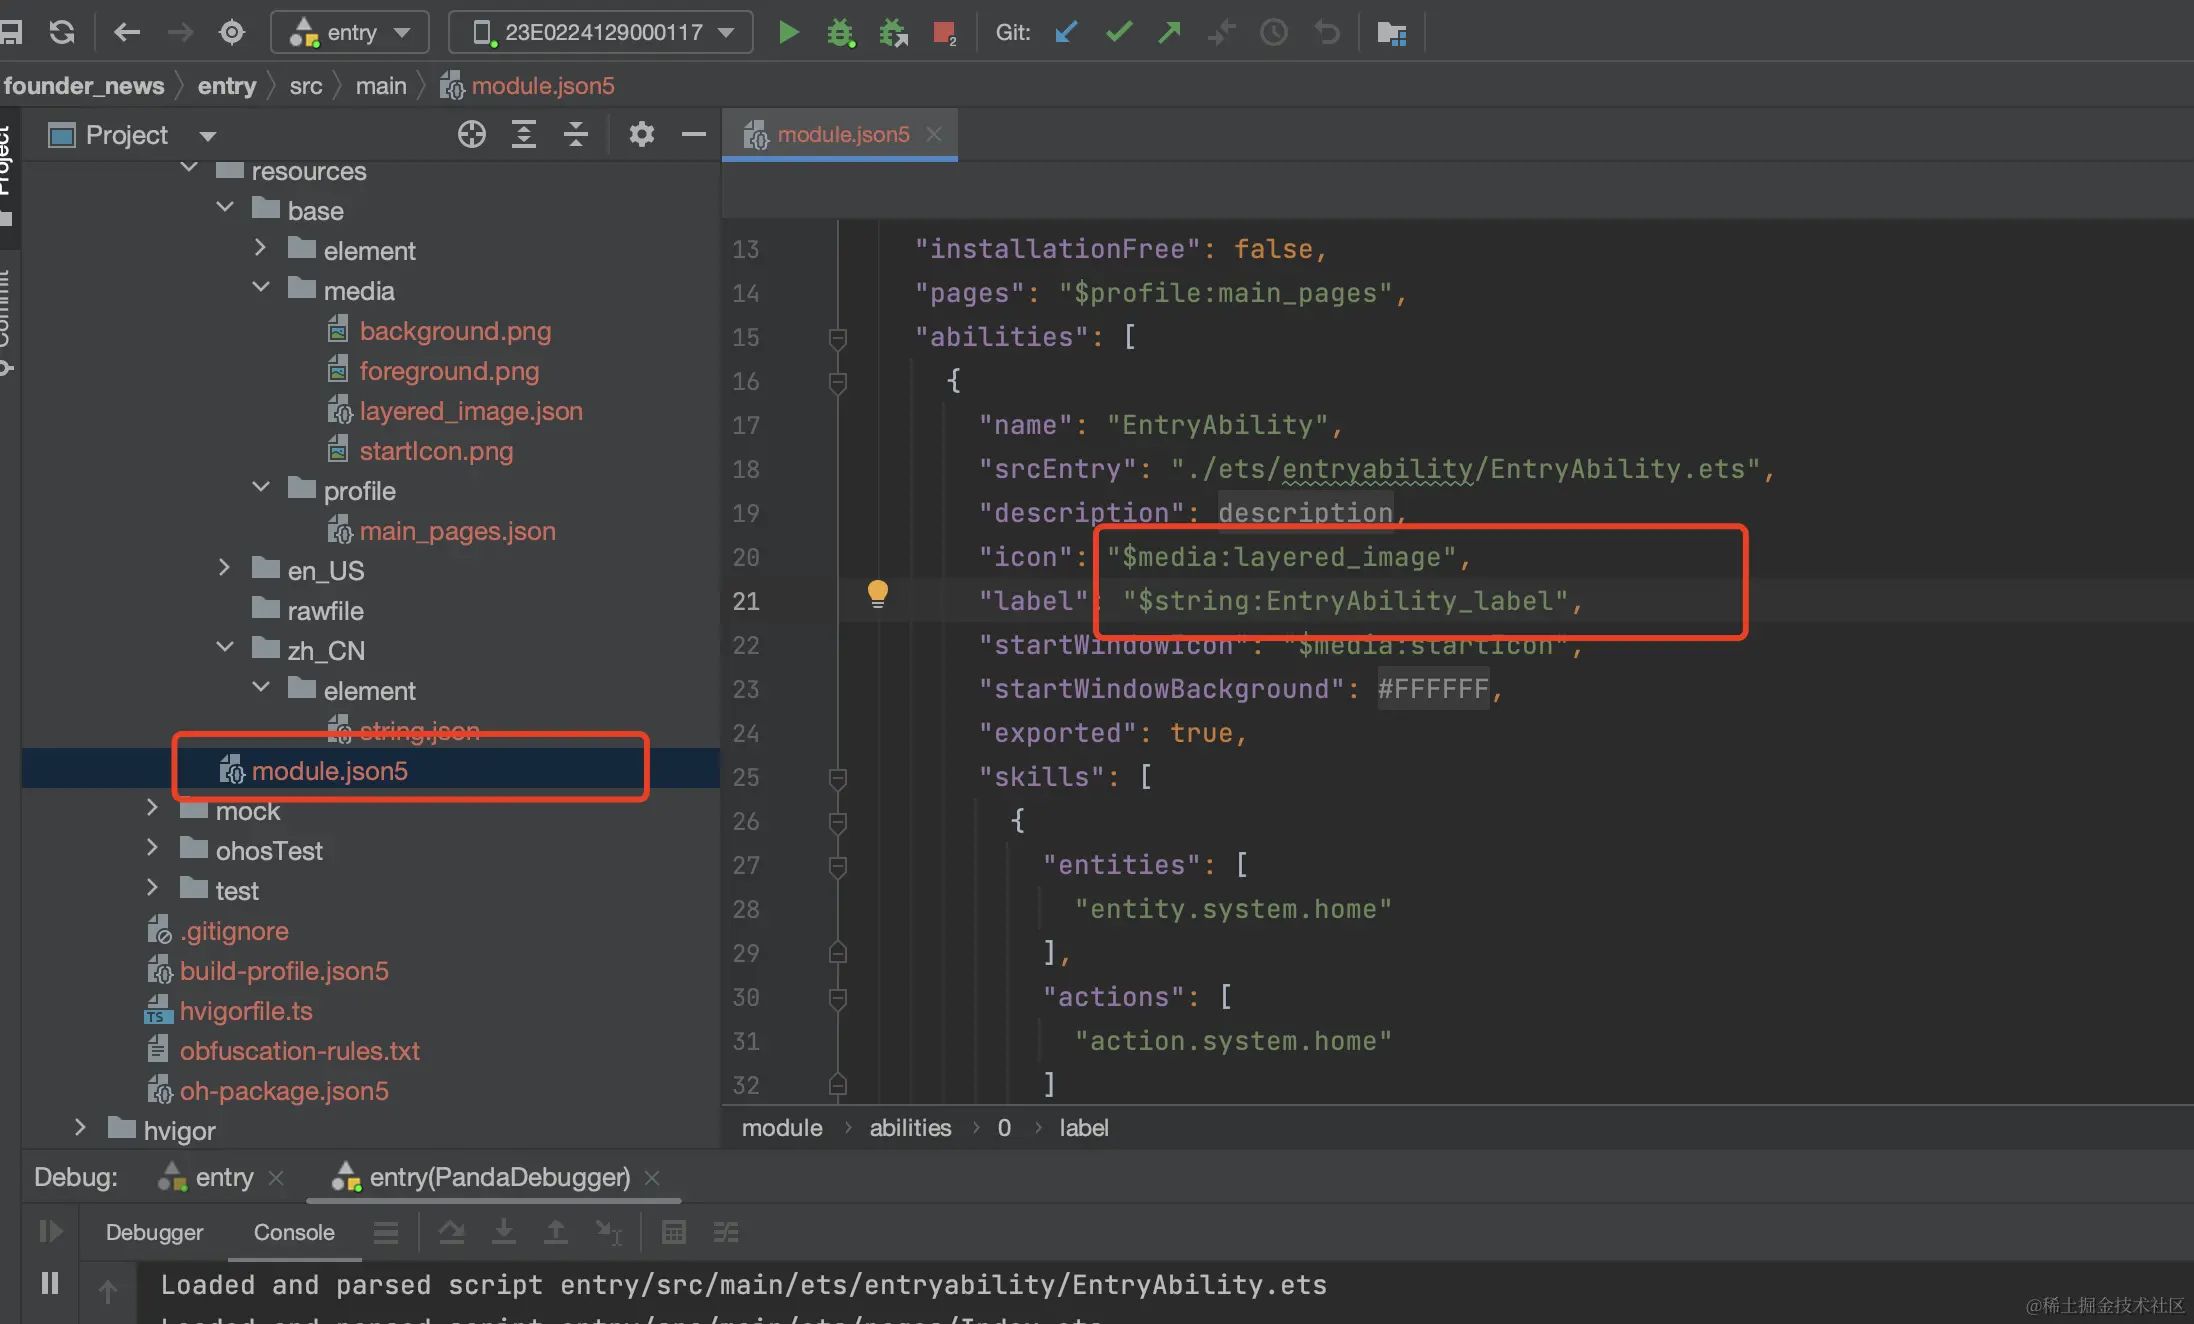Expand the en_US folder
Viewport: 2194px width, 1324px height.
point(225,569)
